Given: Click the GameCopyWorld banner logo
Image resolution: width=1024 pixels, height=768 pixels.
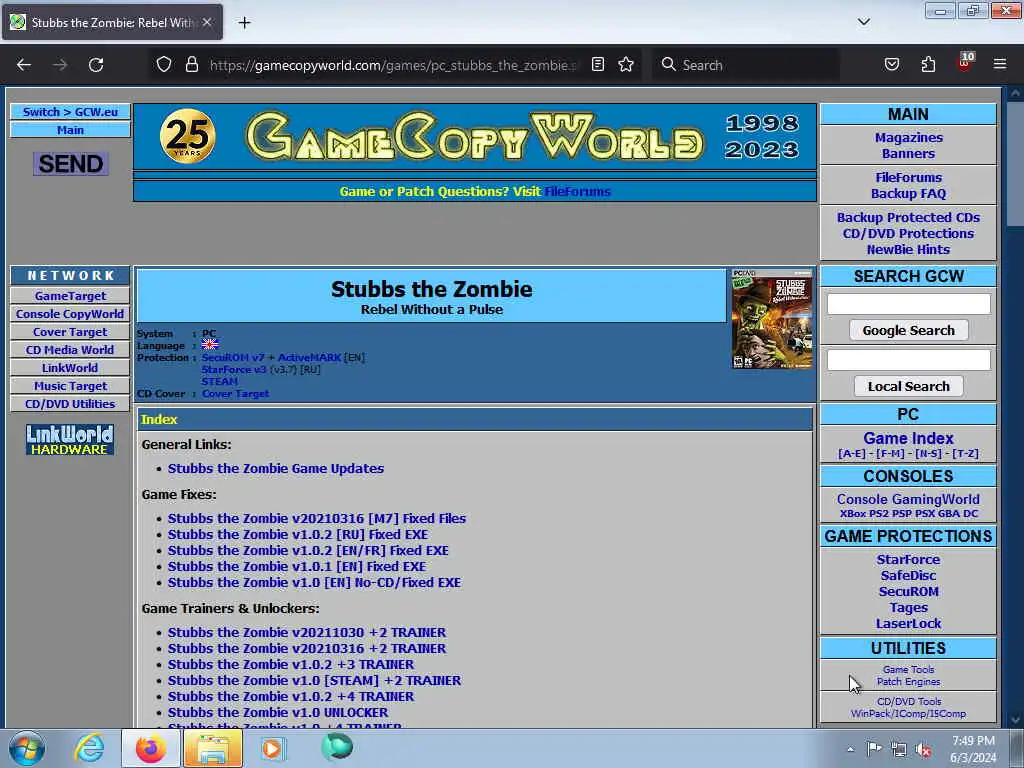Looking at the screenshot, I should point(475,136).
